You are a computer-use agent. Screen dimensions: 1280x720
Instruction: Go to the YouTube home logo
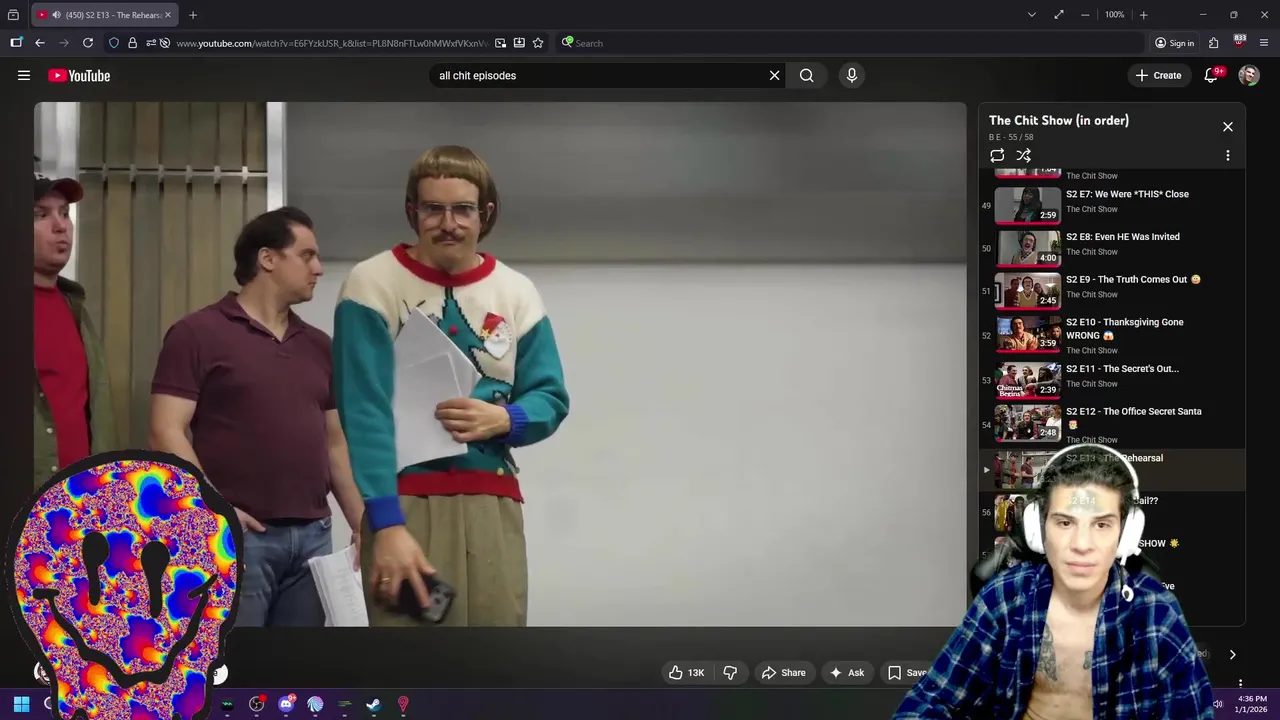(79, 75)
